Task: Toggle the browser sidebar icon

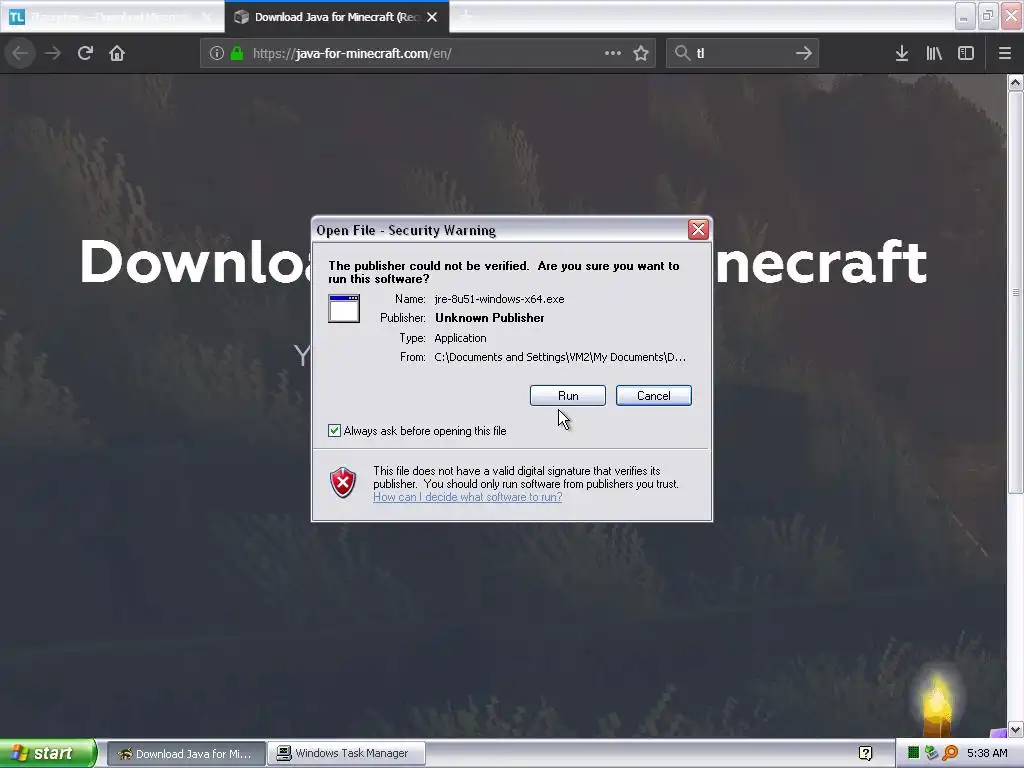Action: point(966,53)
